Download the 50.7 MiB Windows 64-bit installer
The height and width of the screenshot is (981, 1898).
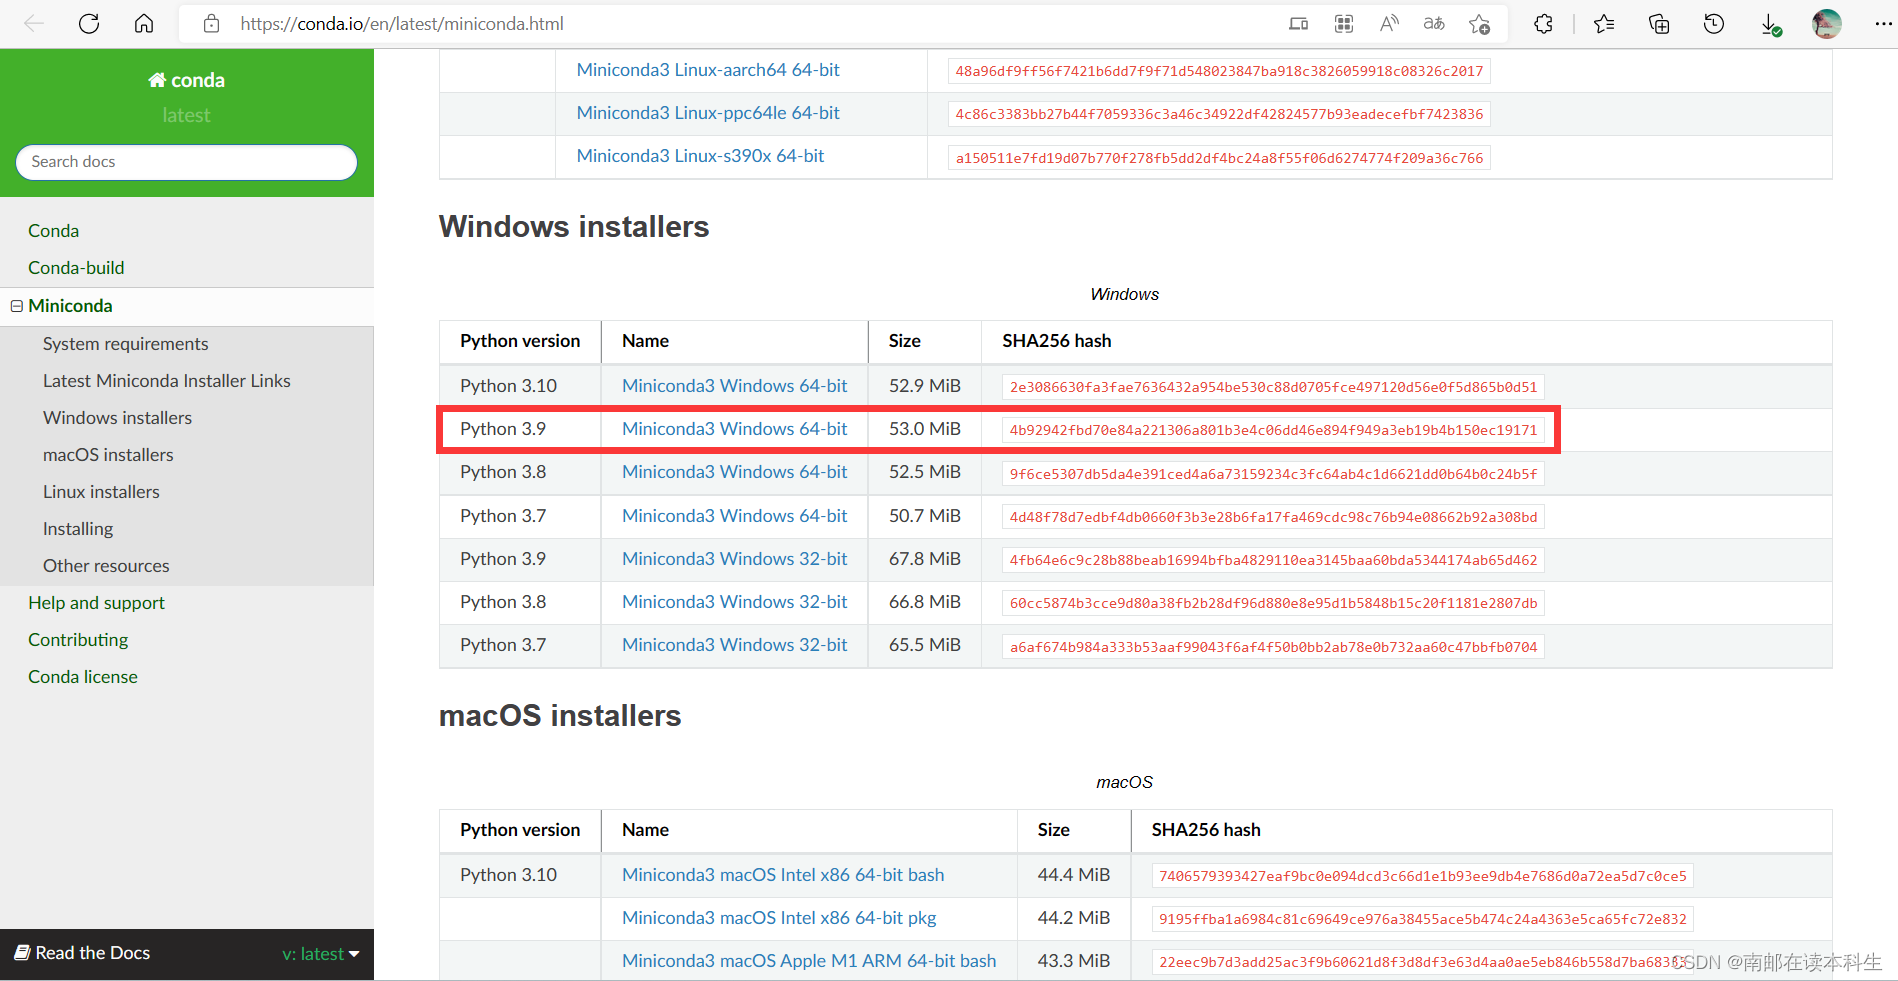[x=734, y=516]
